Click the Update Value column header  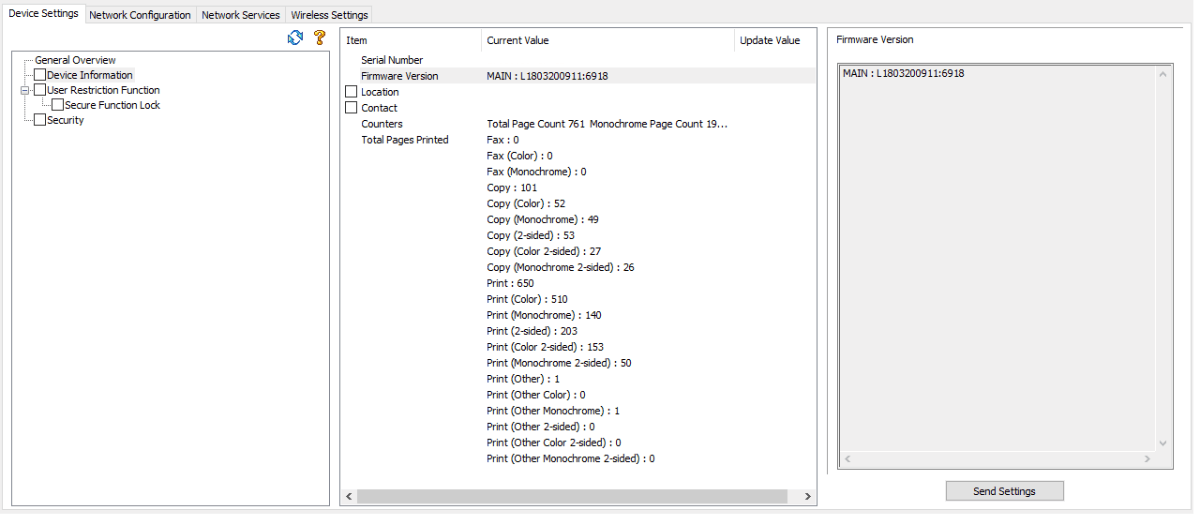[774, 40]
